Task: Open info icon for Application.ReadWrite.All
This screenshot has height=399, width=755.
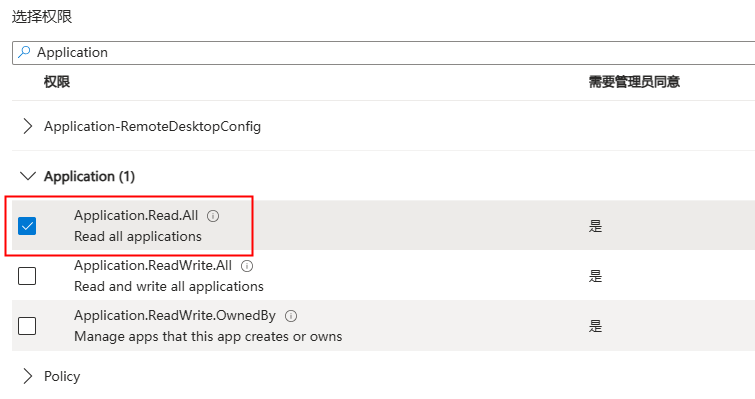Action: [247, 266]
